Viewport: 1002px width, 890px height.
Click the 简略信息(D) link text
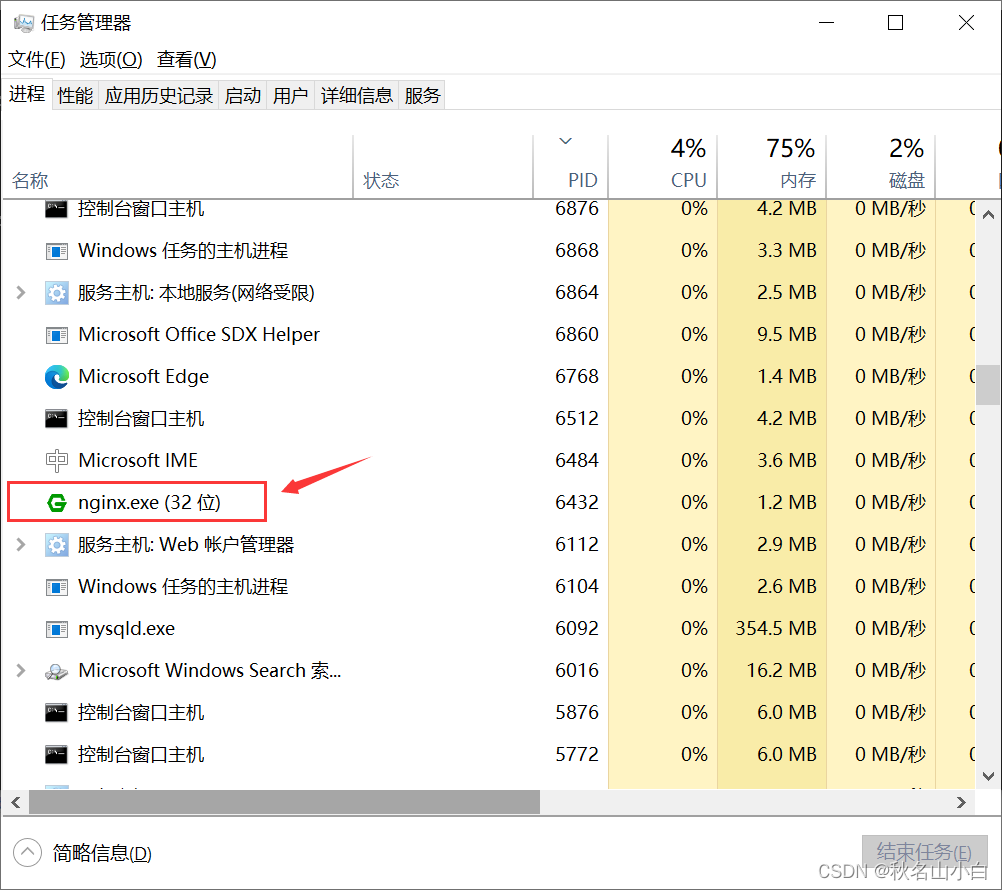(x=102, y=853)
